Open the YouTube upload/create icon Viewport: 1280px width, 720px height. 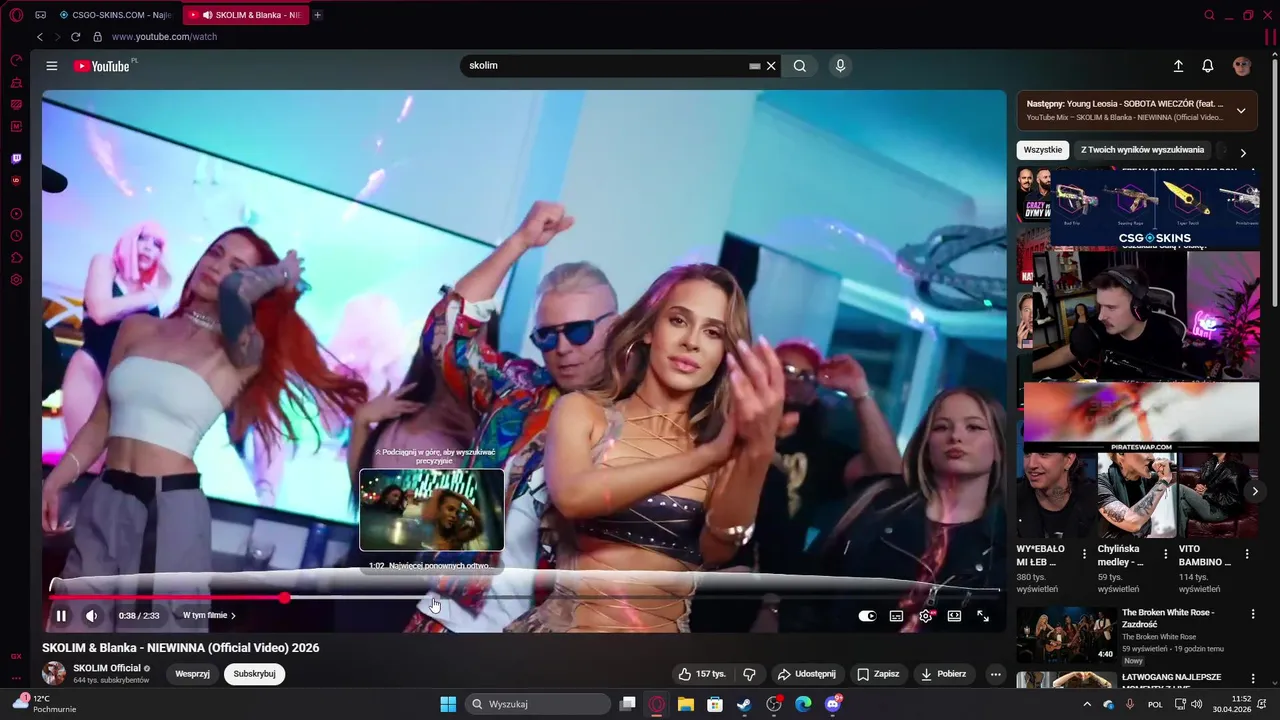click(1178, 66)
